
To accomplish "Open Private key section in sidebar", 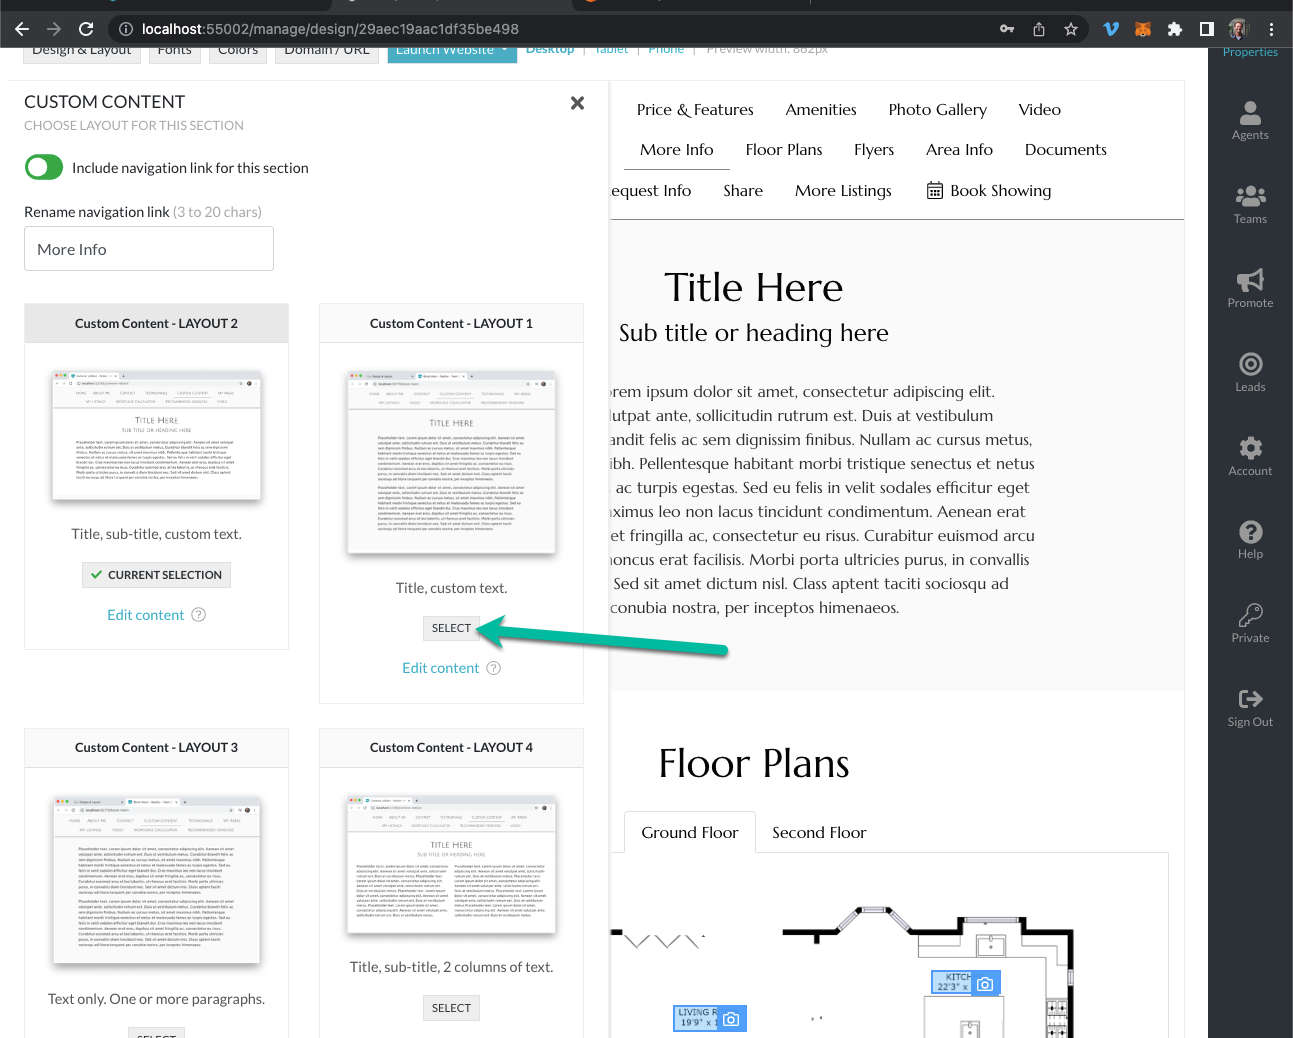I will tap(1250, 623).
